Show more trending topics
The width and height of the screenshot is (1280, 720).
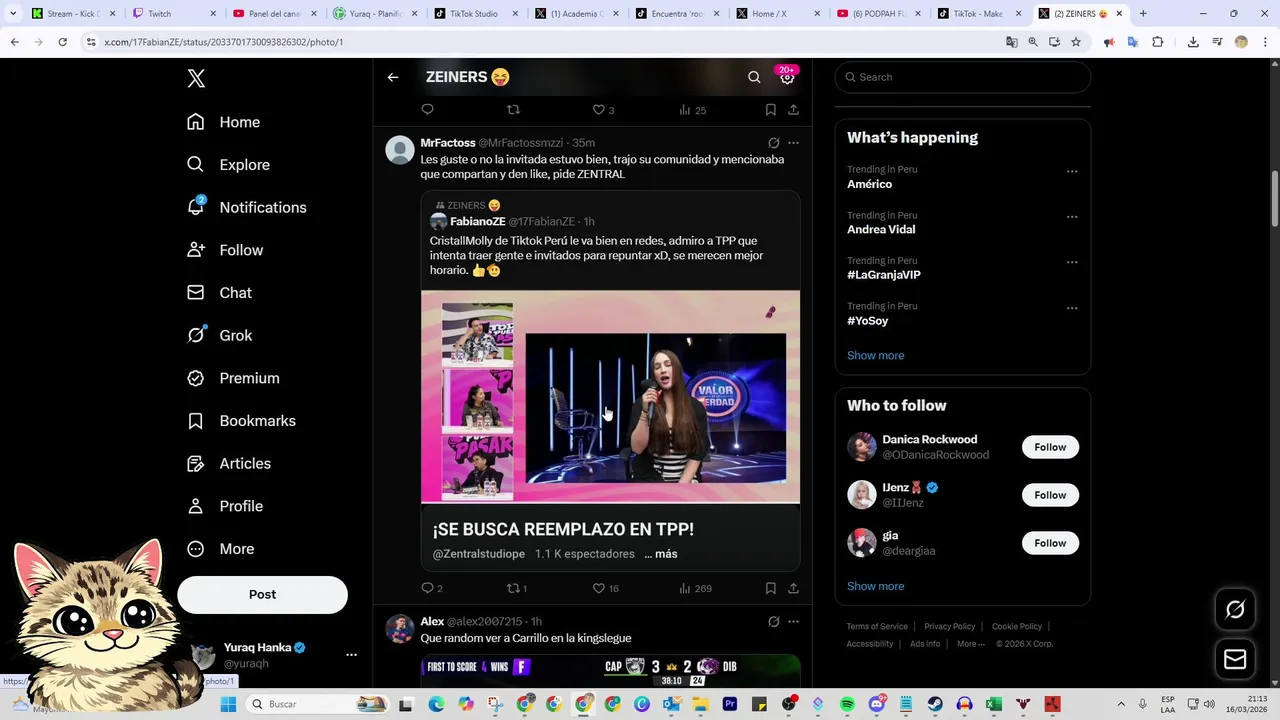point(875,356)
